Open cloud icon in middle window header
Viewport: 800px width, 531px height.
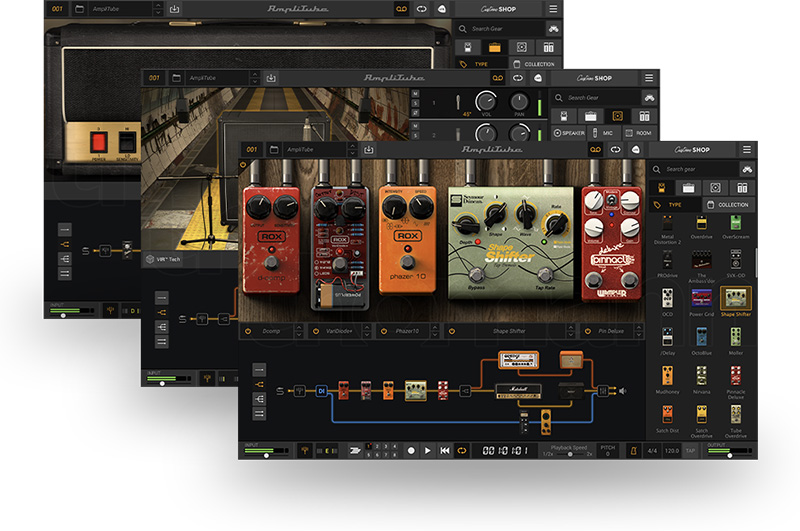(x=538, y=78)
